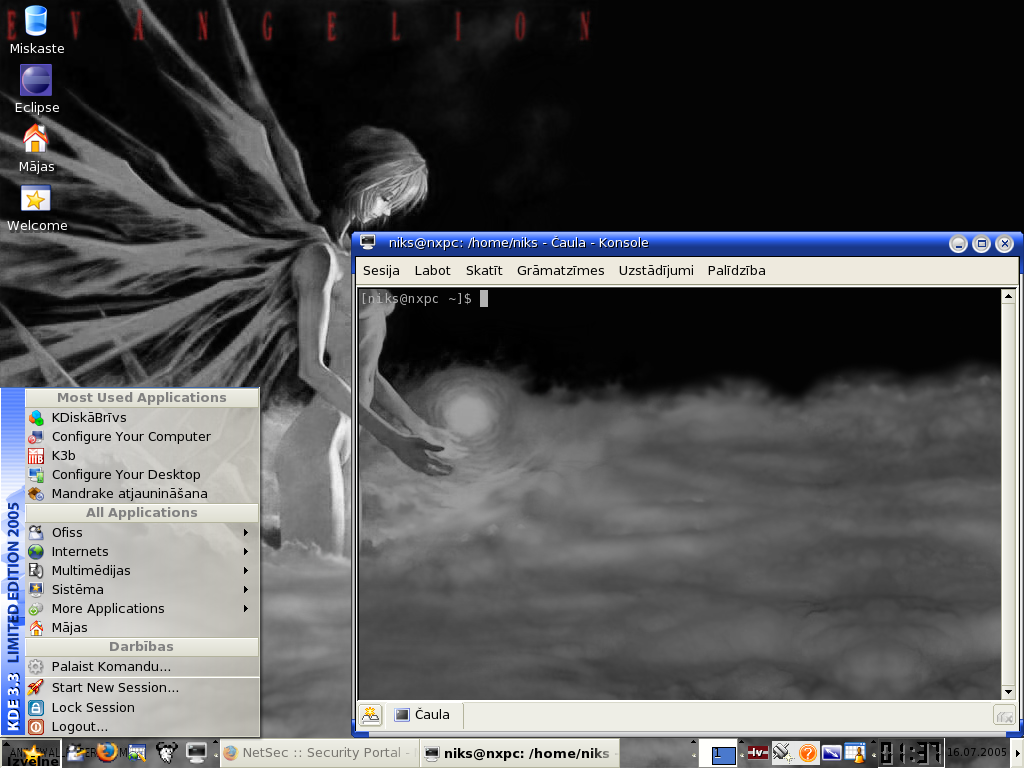Image resolution: width=1024 pixels, height=768 pixels.
Task: Click inside the Konsole terminal prompt area
Action: (x=679, y=494)
